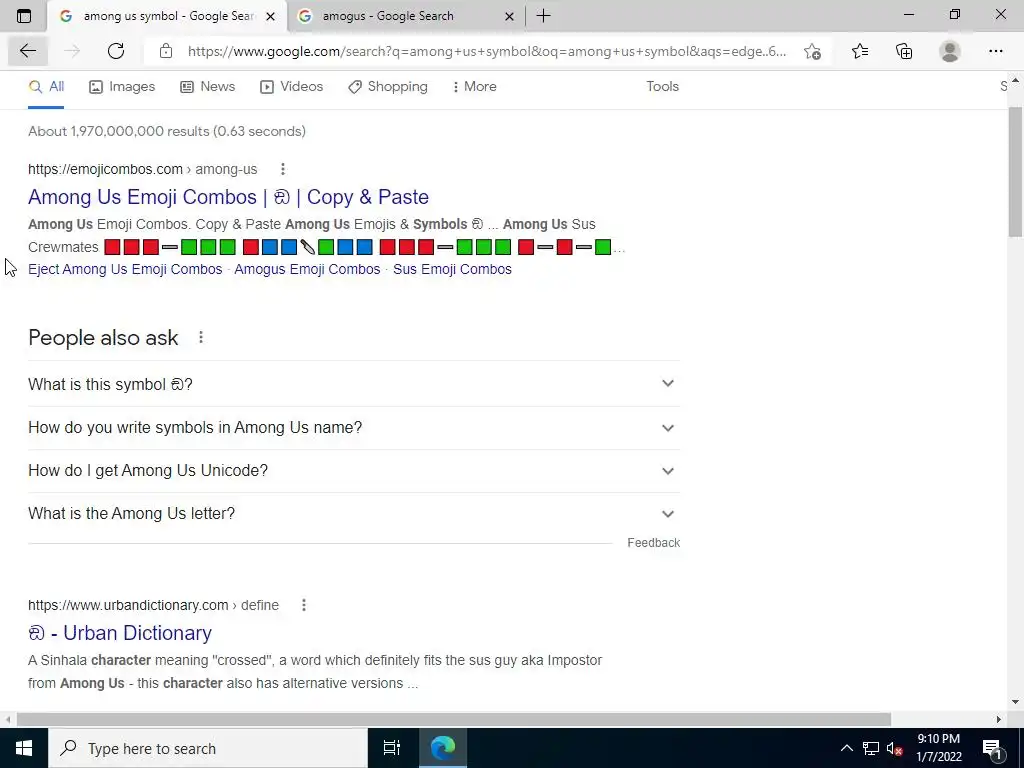This screenshot has width=1024, height=768.
Task: Click the scroll down arrow
Action: pos(1015,703)
